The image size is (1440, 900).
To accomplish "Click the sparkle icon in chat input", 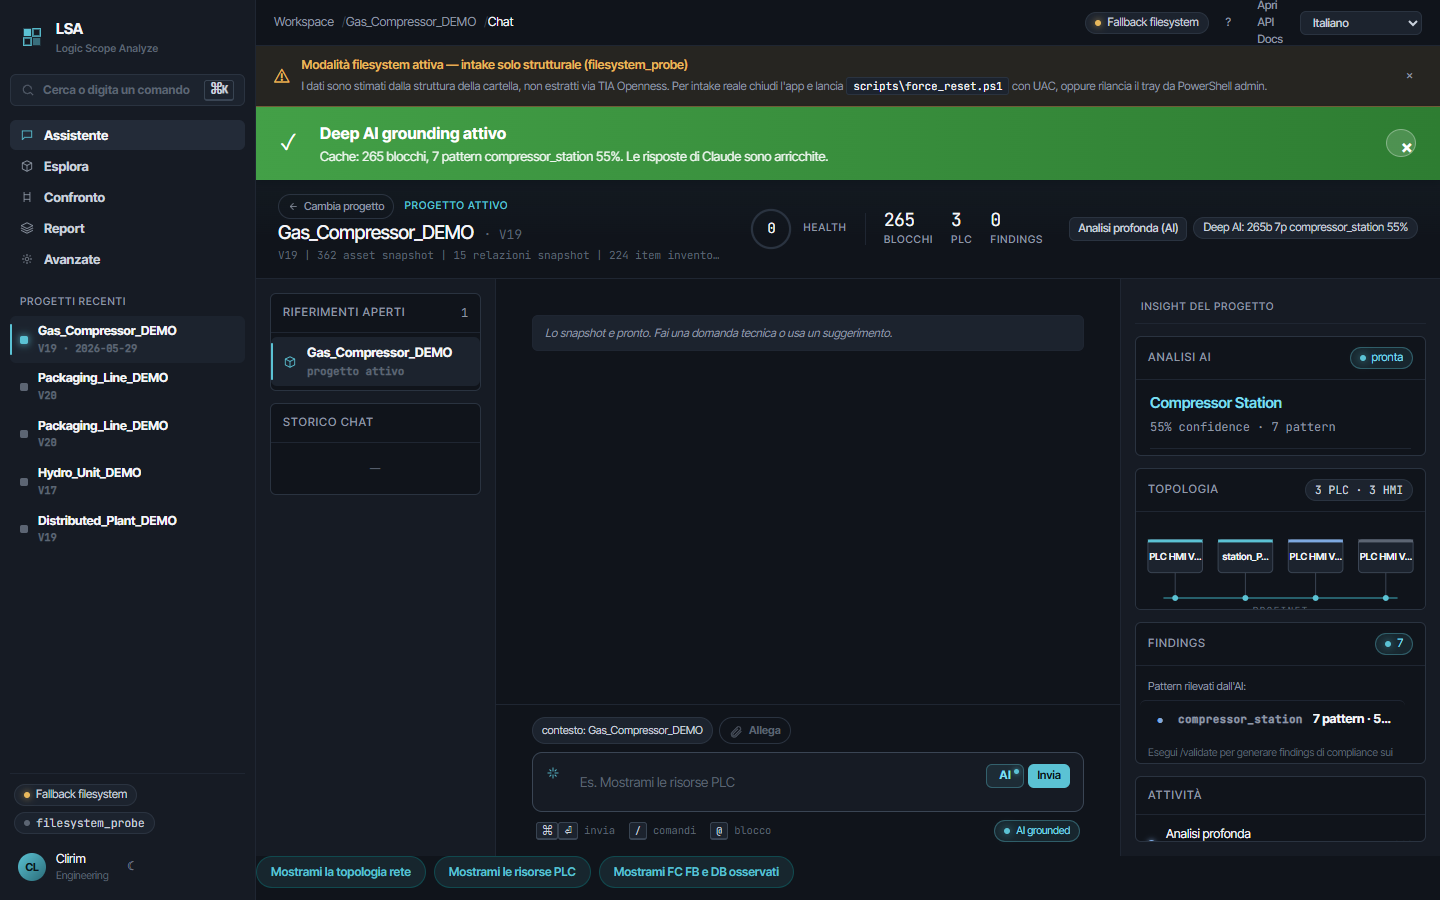I will pos(553,773).
